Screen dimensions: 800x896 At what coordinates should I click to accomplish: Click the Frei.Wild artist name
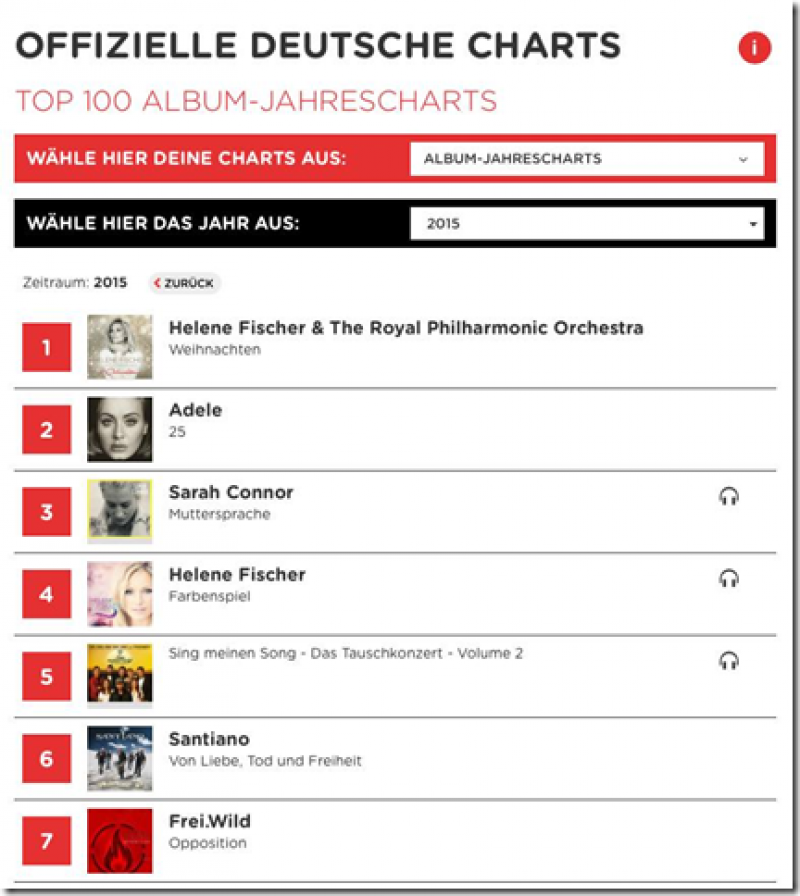(210, 821)
